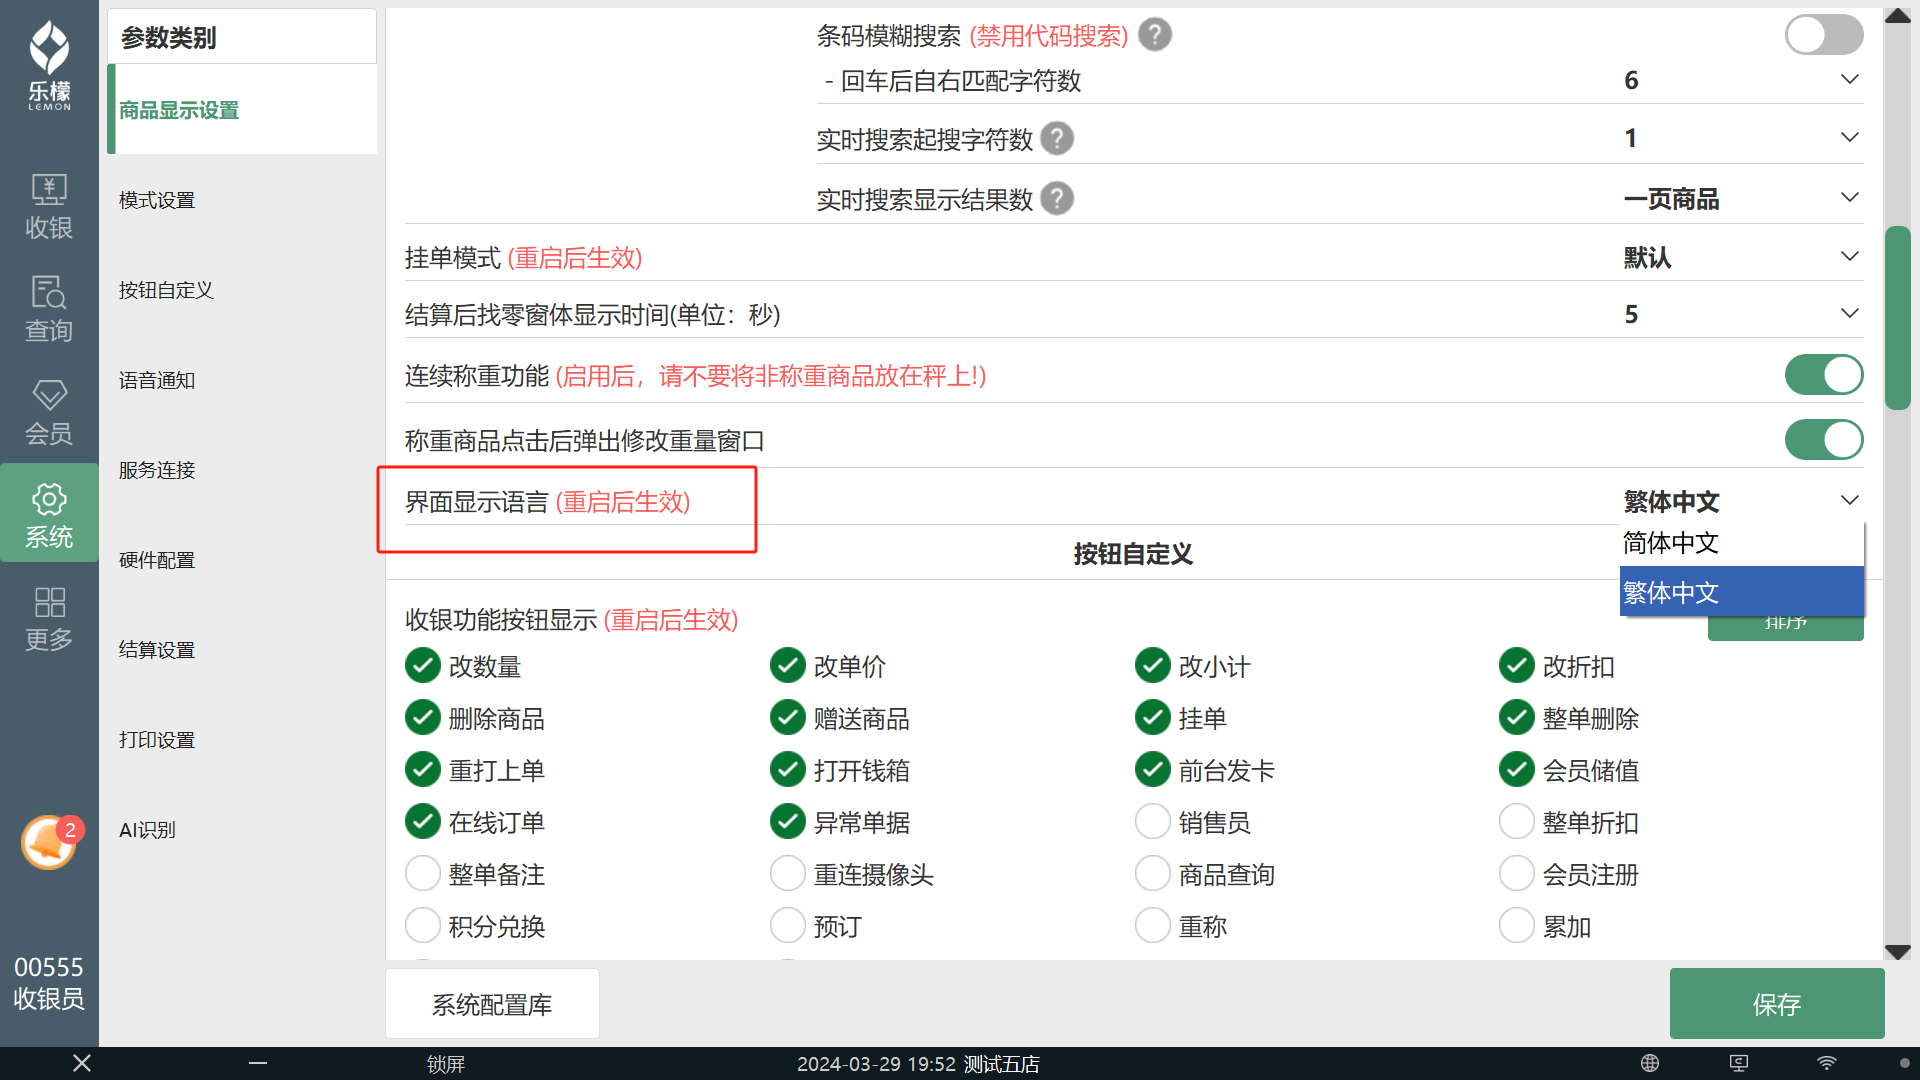The height and width of the screenshot is (1080, 1920).
Task: Click 锁屏 lock screen
Action: point(446,1063)
